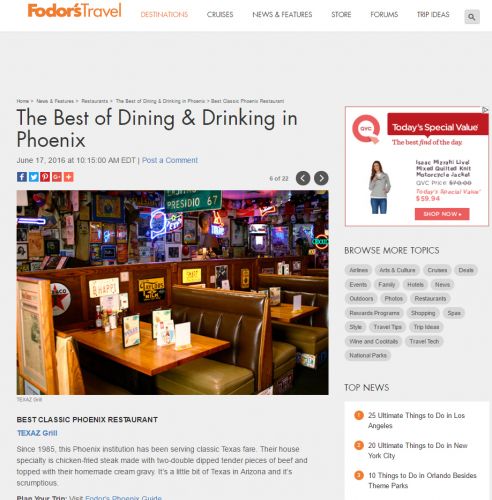The image size is (492, 500).
Task: Advance to next slide arrow
Action: [321, 178]
